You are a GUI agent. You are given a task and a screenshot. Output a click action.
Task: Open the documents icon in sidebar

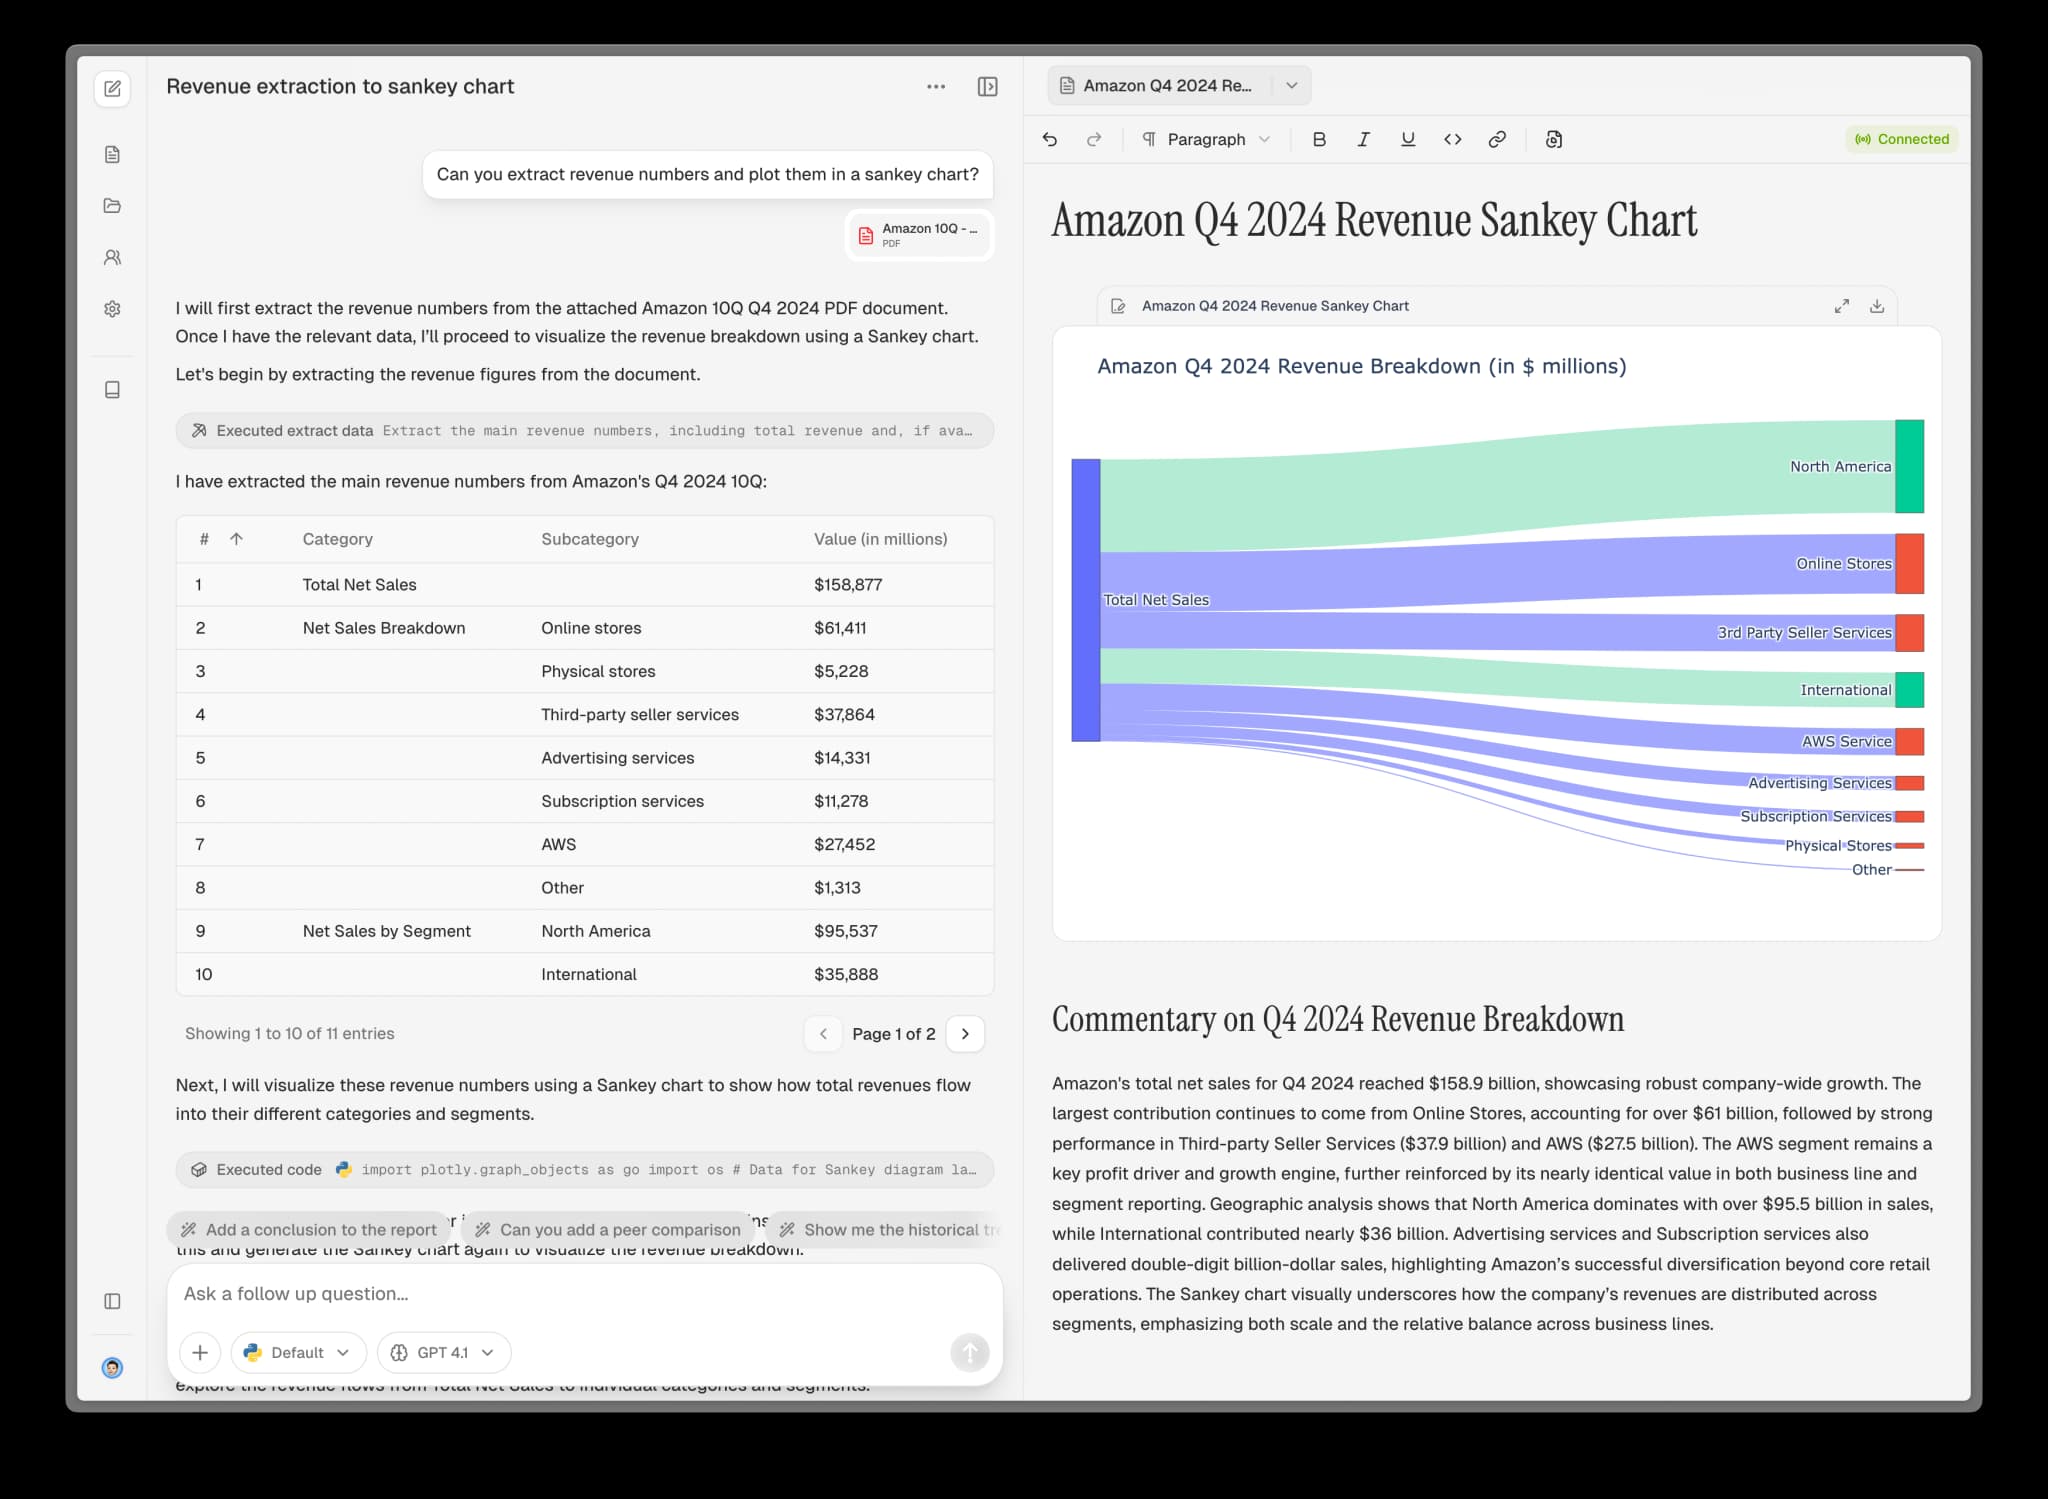(x=112, y=154)
